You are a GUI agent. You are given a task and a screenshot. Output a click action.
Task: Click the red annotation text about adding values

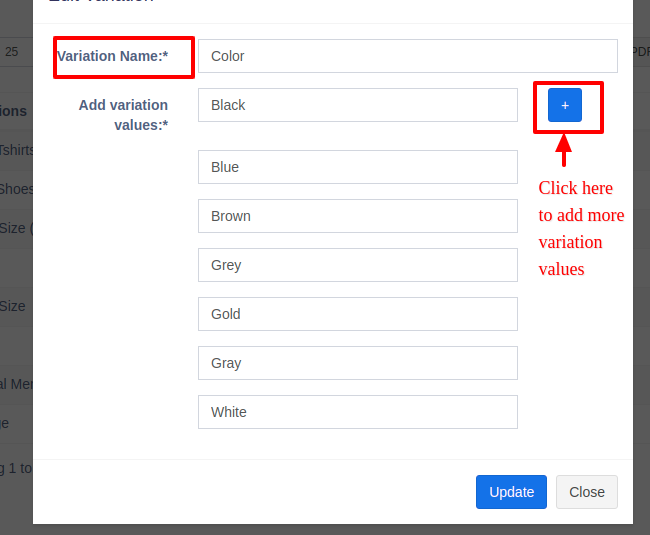pyautogui.click(x=580, y=228)
